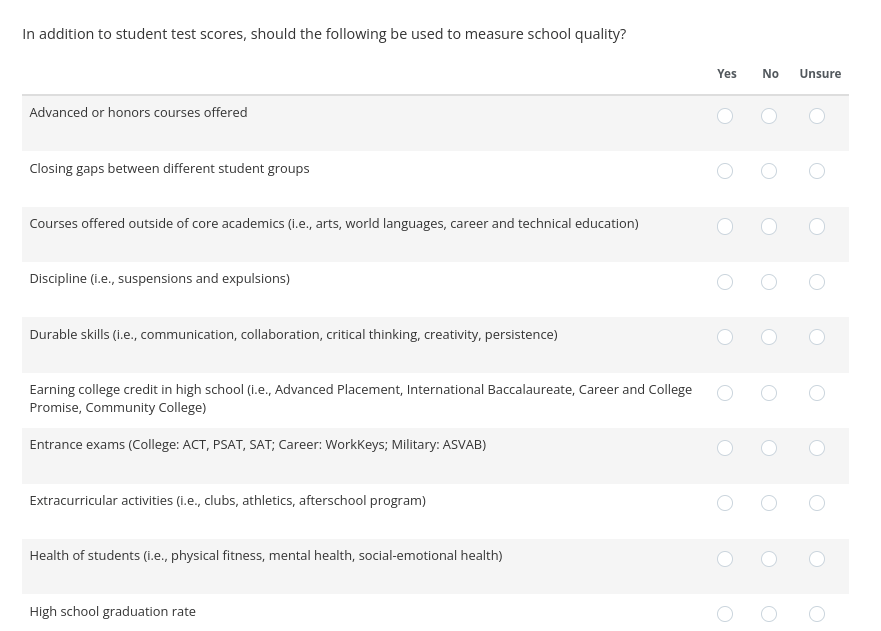Choose No for Extracurricular activities
Viewport: 881px width, 631px height.
(x=769, y=503)
